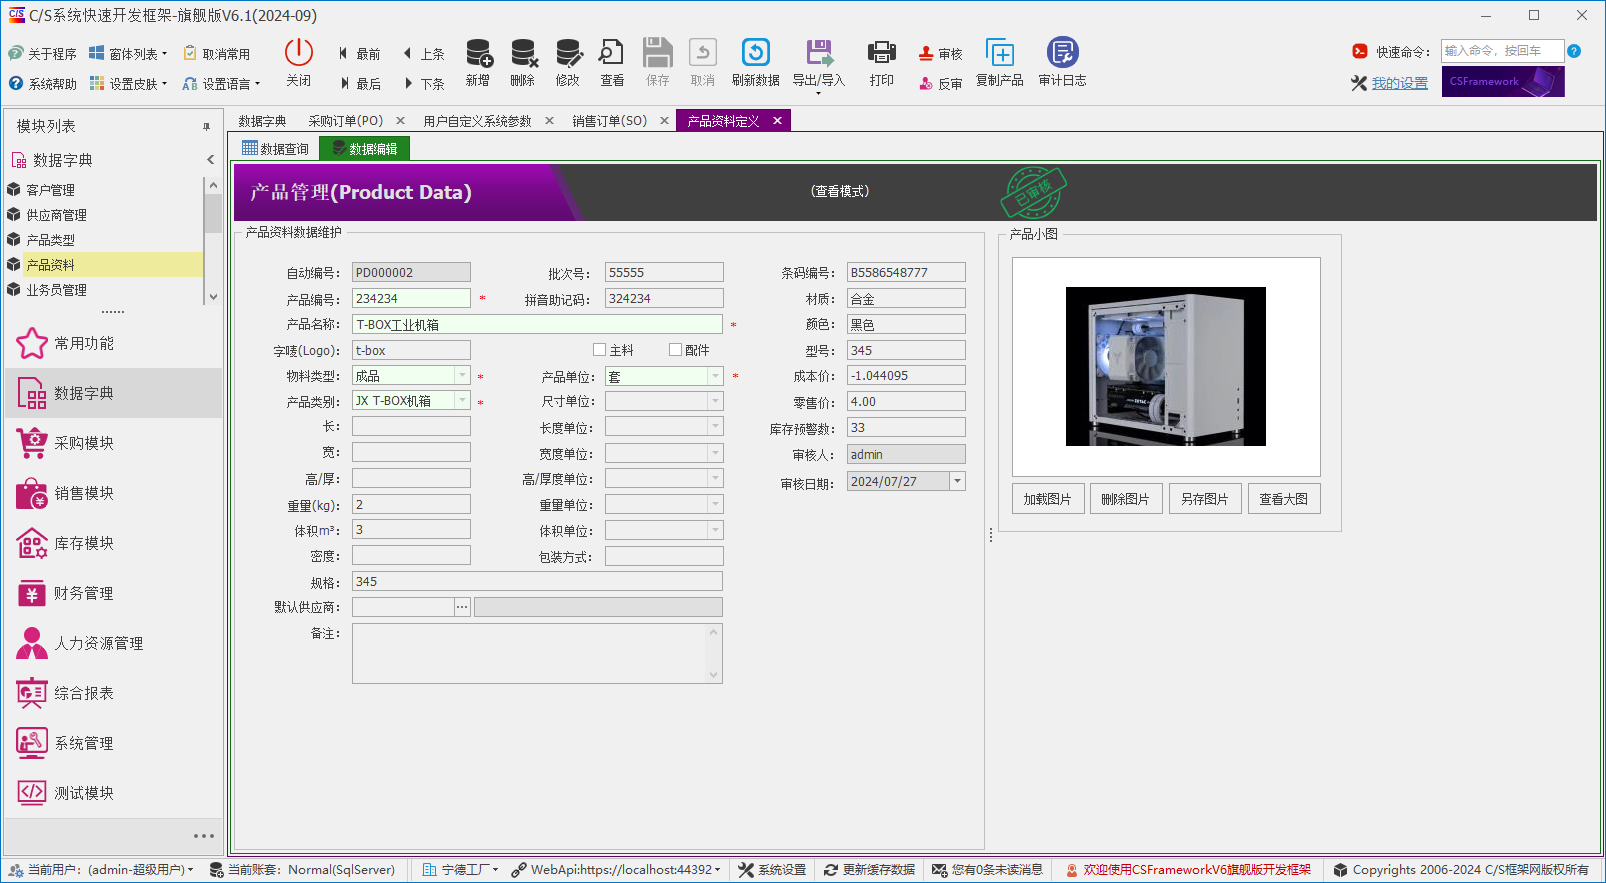1606x883 pixels.
Task: Open the 产品类别 dropdown
Action: 462,401
